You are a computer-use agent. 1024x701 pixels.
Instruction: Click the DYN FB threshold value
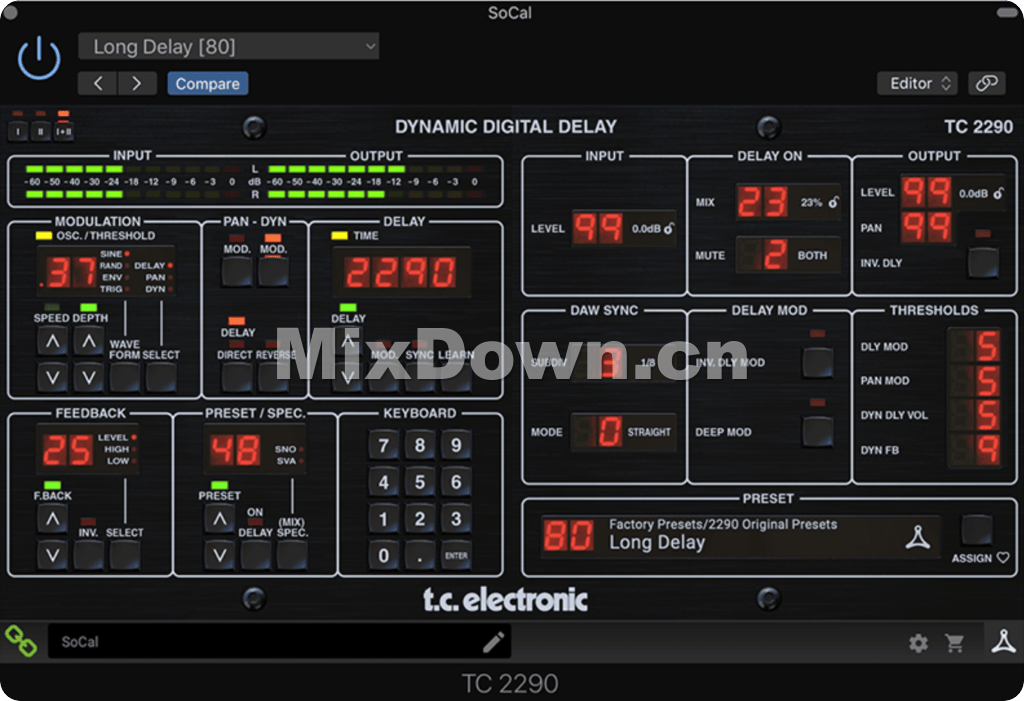click(974, 449)
